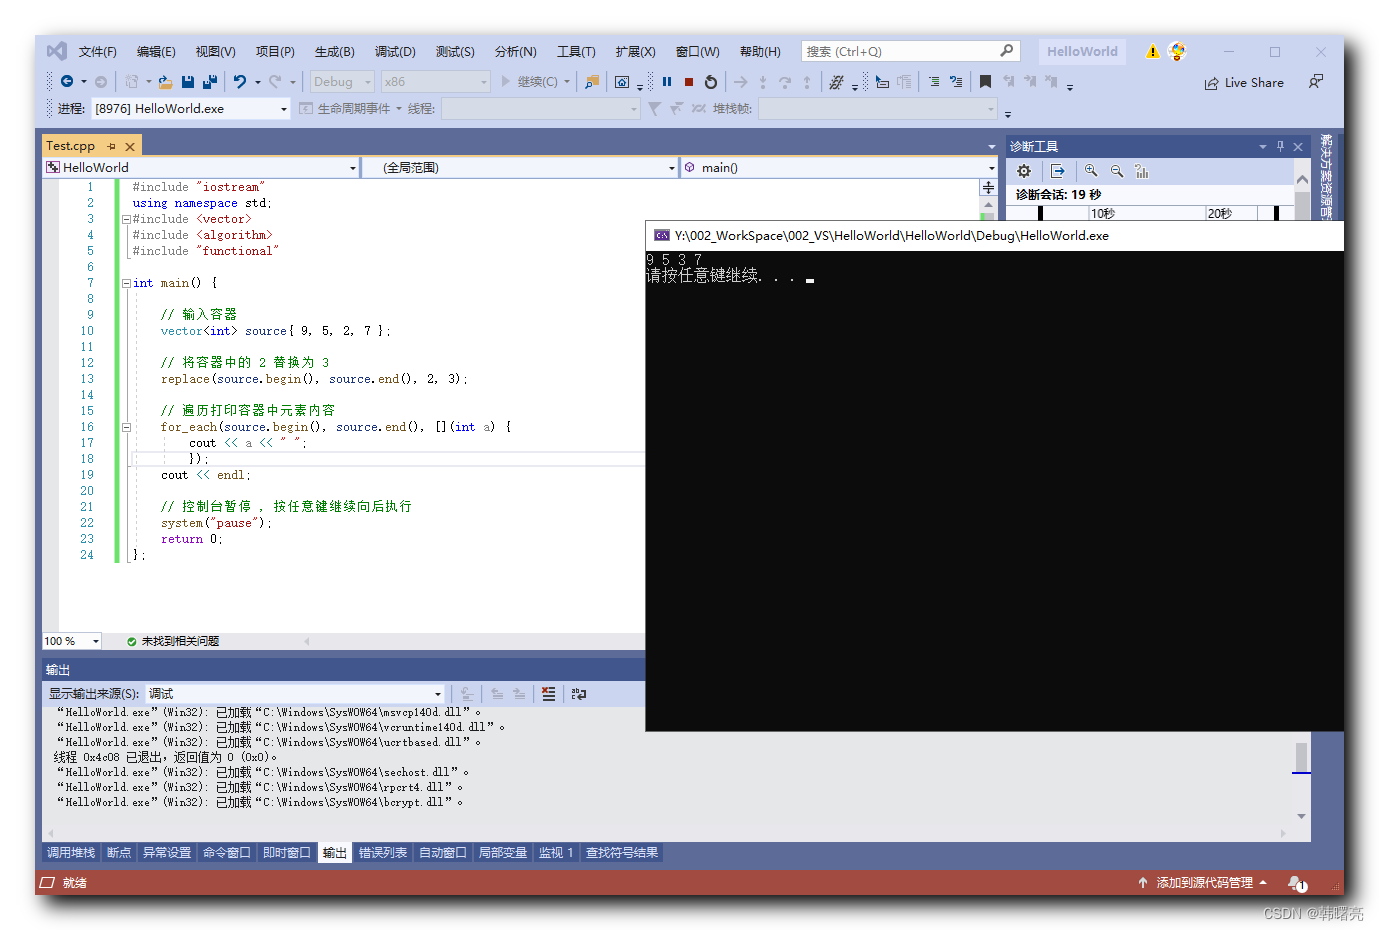Click the notifications icon in status bar
Viewport: 1379px width, 930px height.
coord(1297,883)
